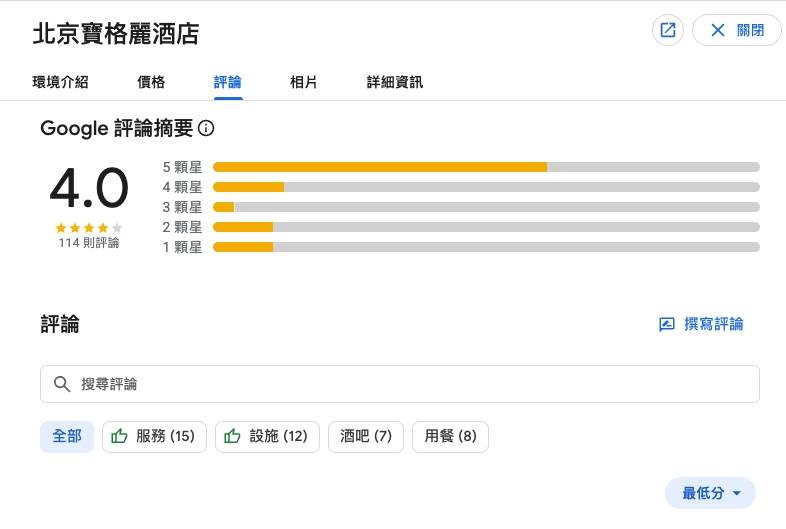Click the write review pencil icon

667,324
